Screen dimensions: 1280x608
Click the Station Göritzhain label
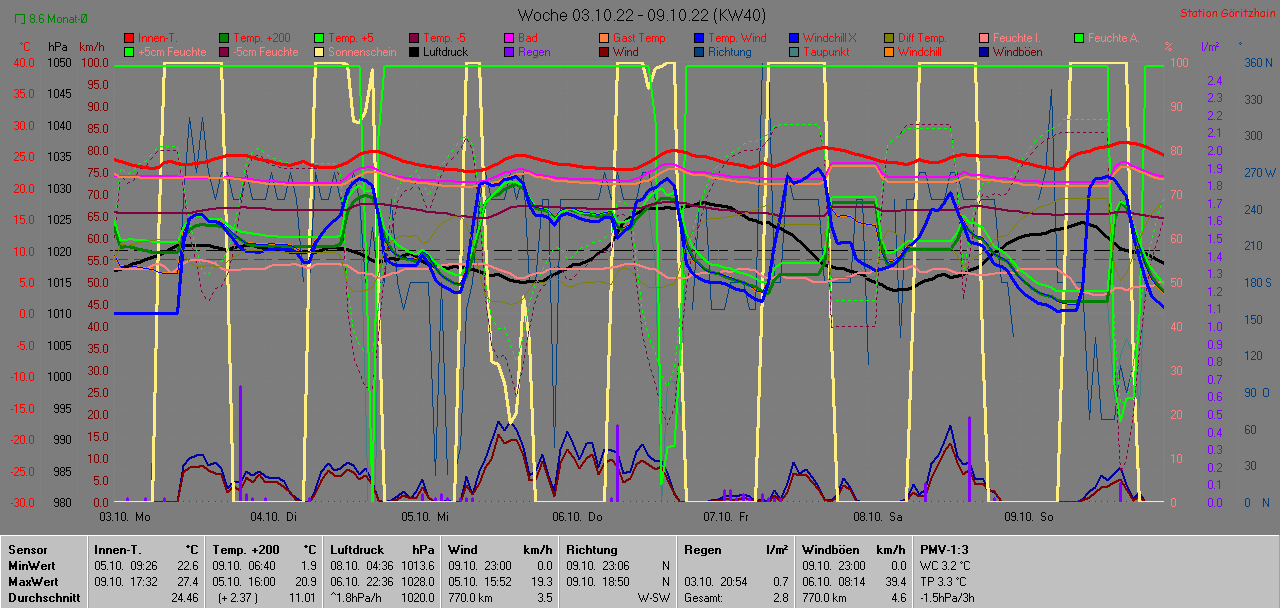pos(1226,13)
